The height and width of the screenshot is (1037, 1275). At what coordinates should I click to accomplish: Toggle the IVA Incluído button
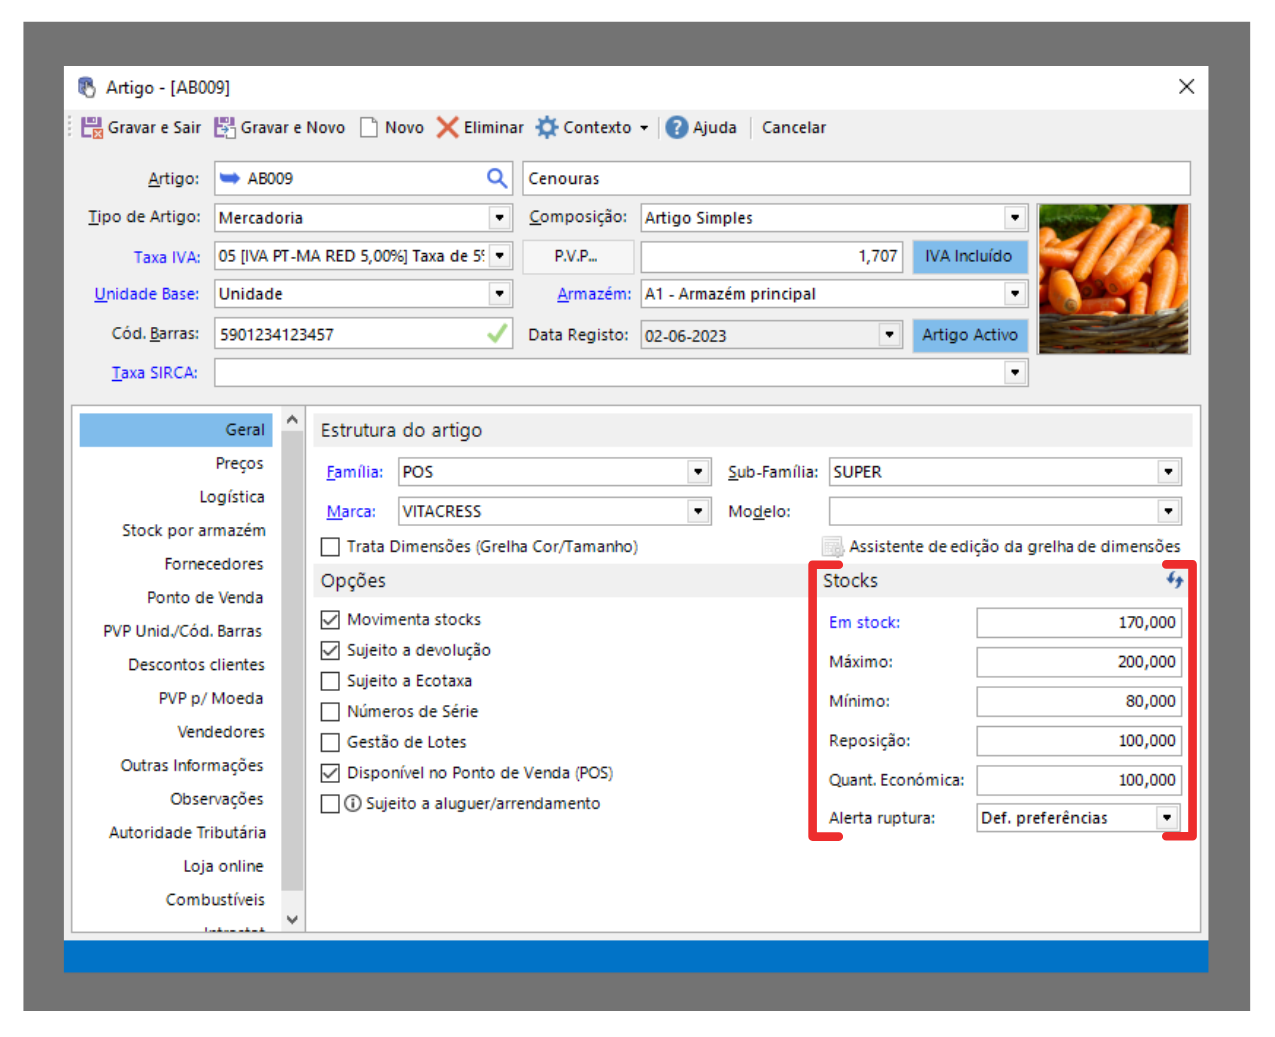(968, 257)
